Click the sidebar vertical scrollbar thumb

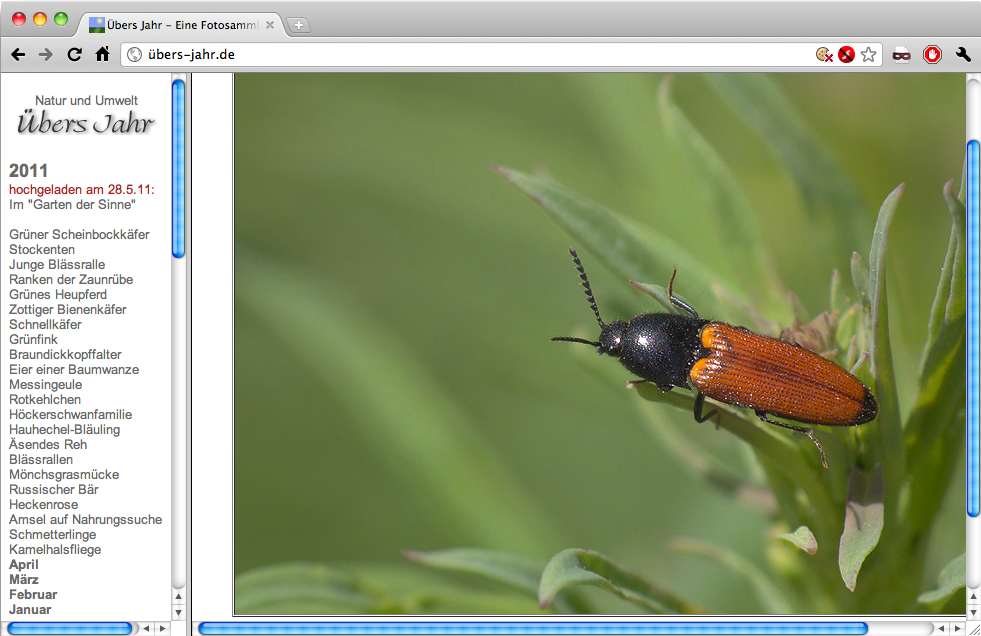(178, 168)
